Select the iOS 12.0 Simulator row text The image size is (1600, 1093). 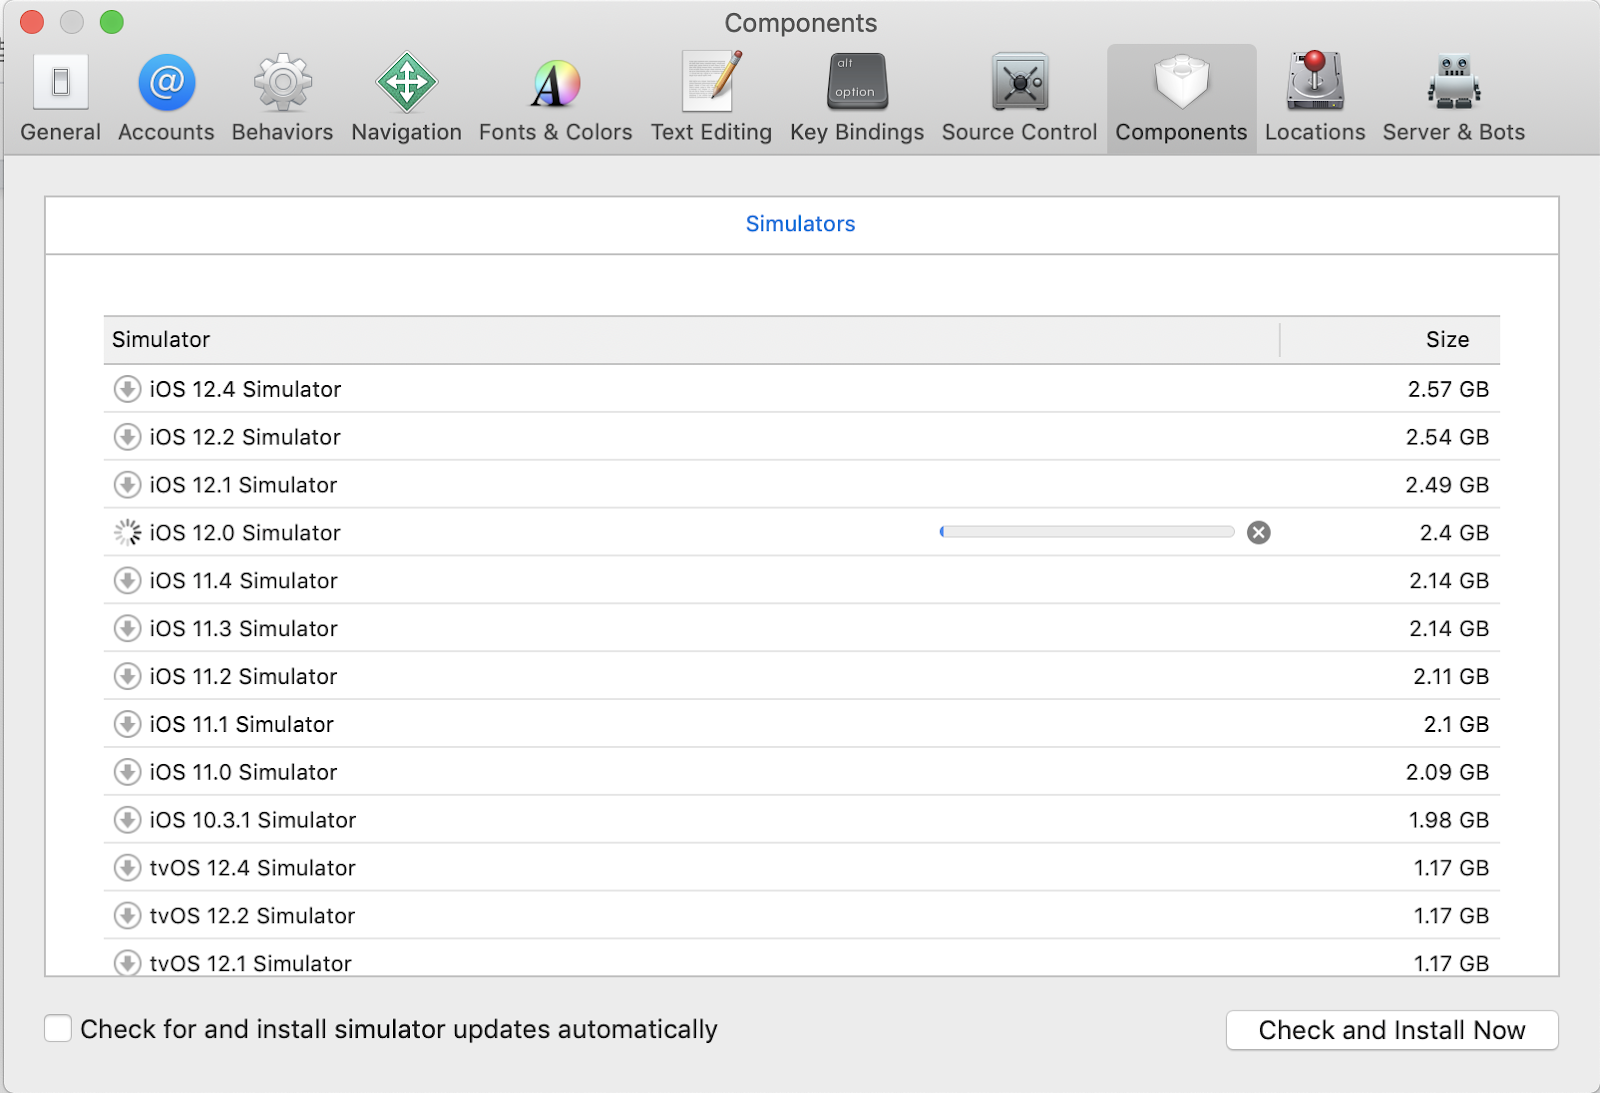coord(245,533)
